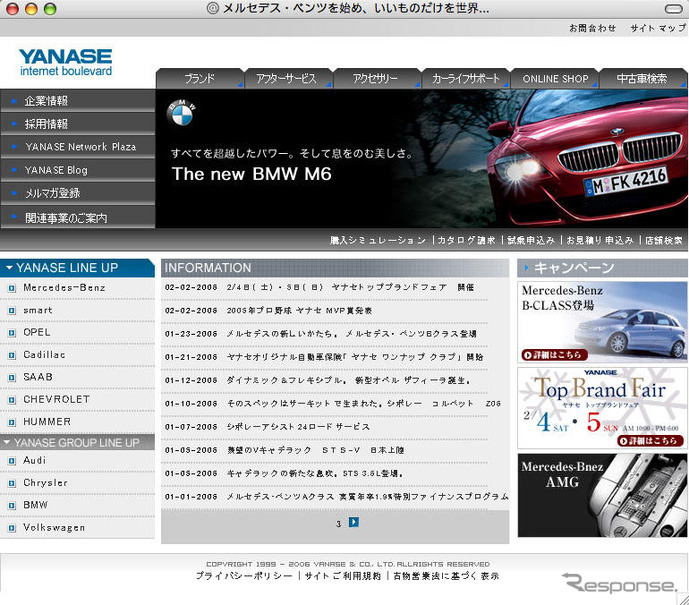Click the next page arrow under Information

[x=354, y=522]
